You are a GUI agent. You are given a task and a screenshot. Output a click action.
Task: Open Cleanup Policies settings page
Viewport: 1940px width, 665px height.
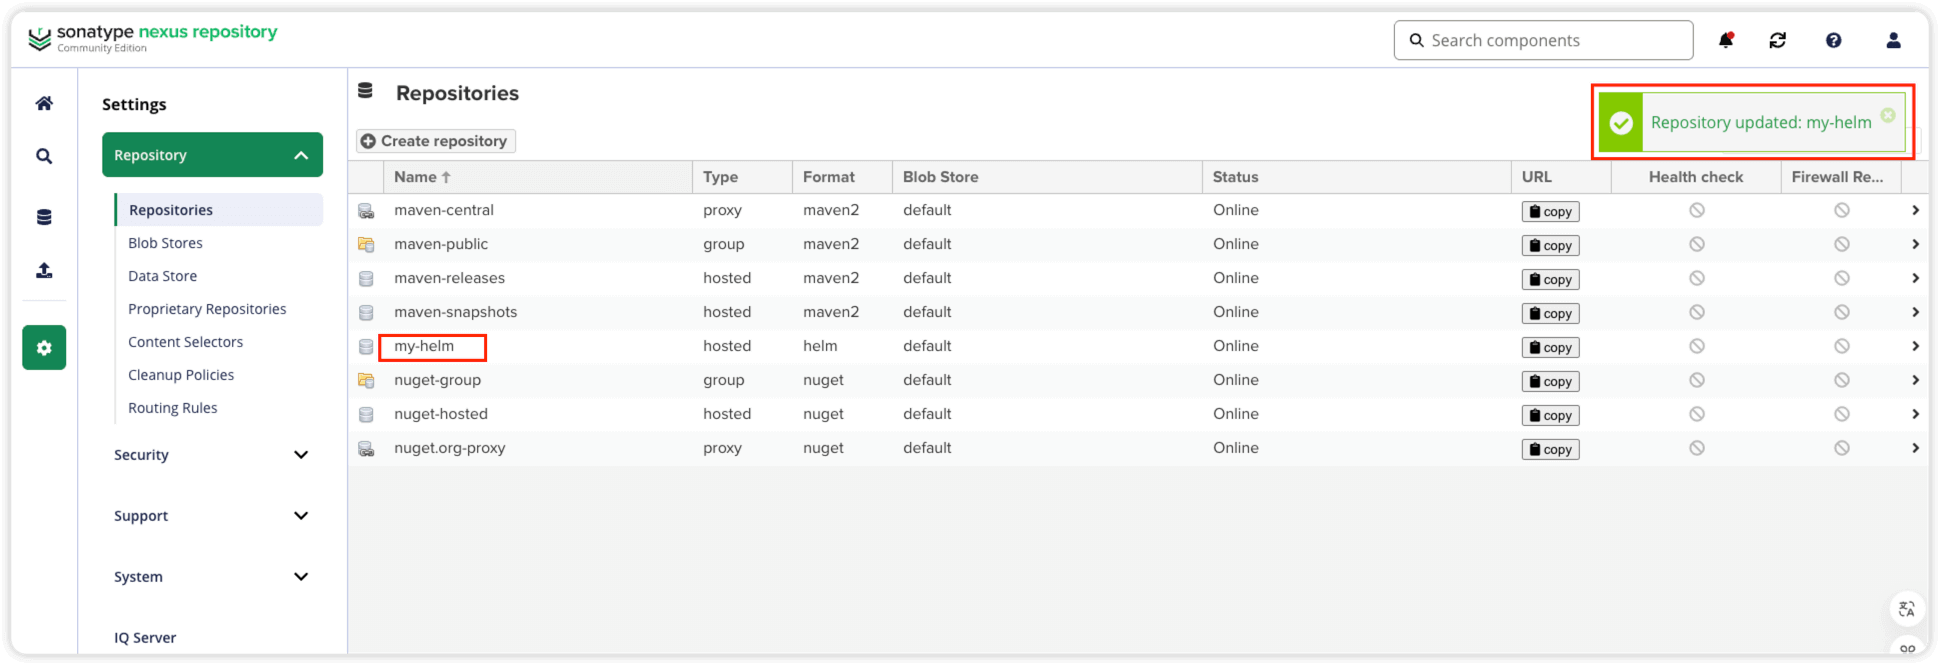point(181,375)
